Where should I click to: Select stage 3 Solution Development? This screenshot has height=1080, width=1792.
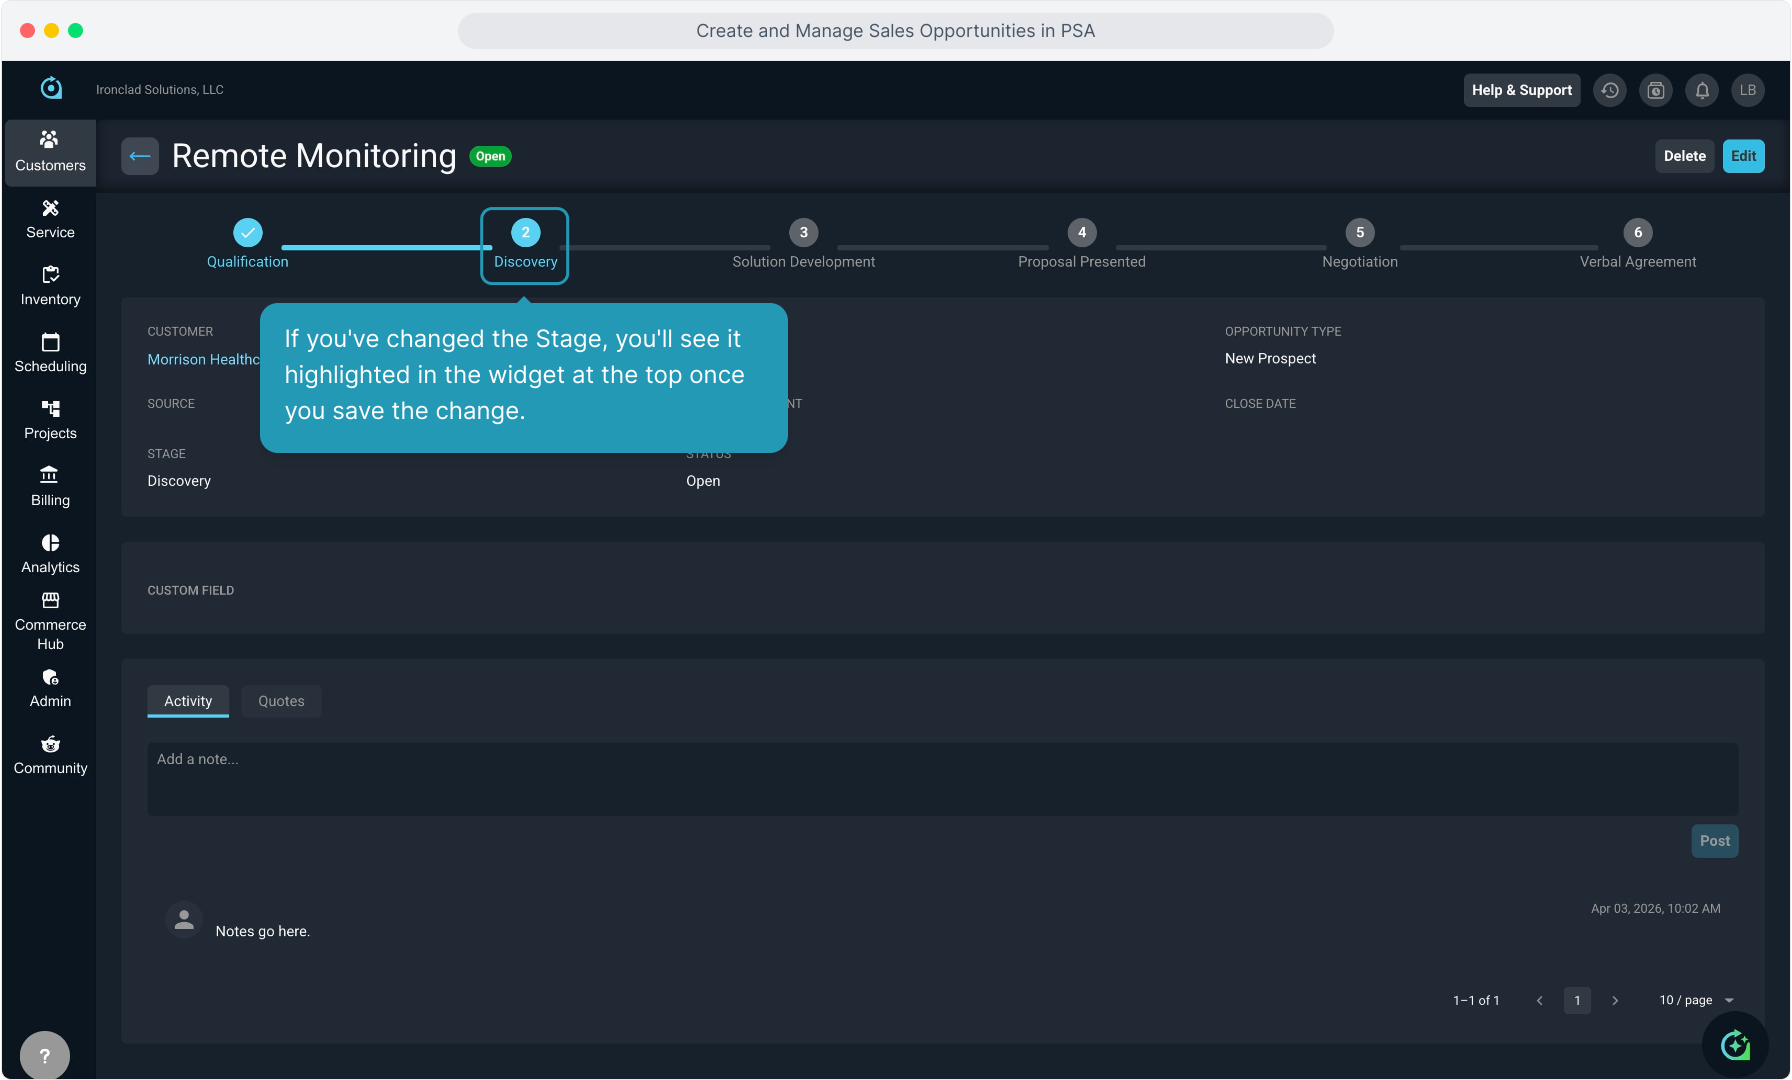coord(803,233)
